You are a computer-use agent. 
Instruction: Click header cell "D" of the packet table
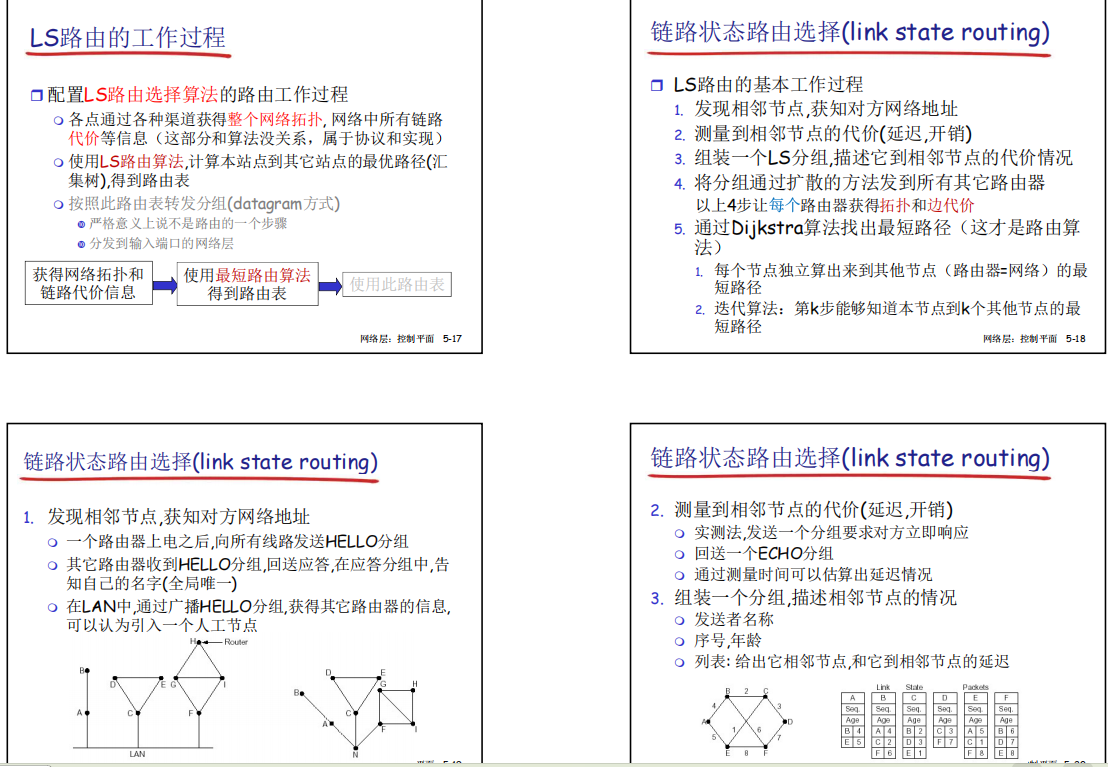[x=945, y=698]
